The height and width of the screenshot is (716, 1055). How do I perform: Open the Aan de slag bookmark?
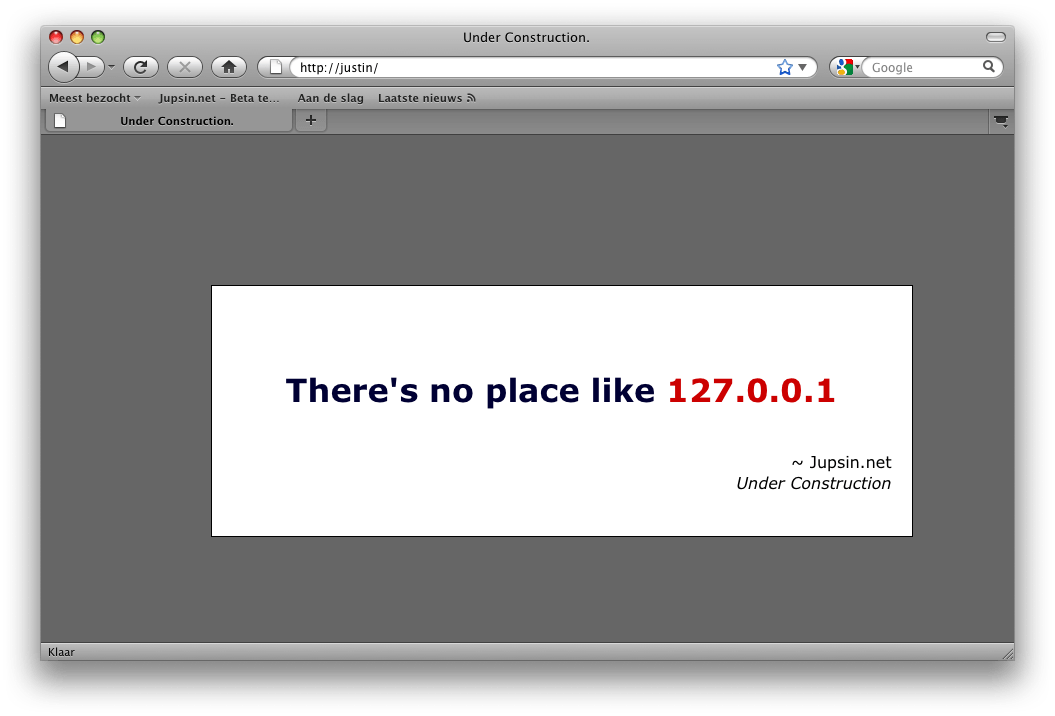pos(330,98)
